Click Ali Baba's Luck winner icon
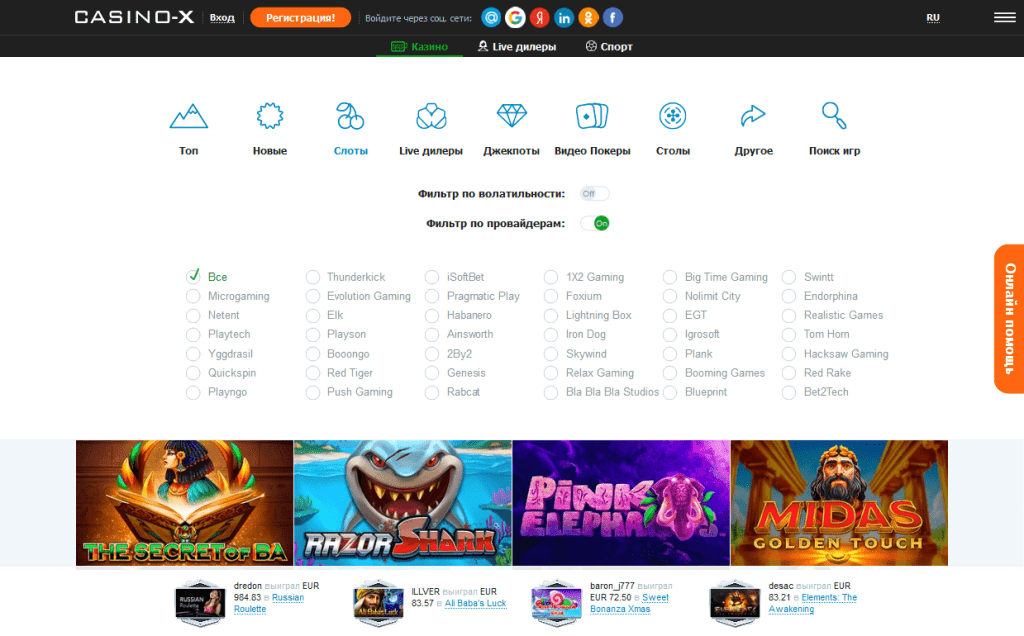This screenshot has height=636, width=1024. pos(379,603)
